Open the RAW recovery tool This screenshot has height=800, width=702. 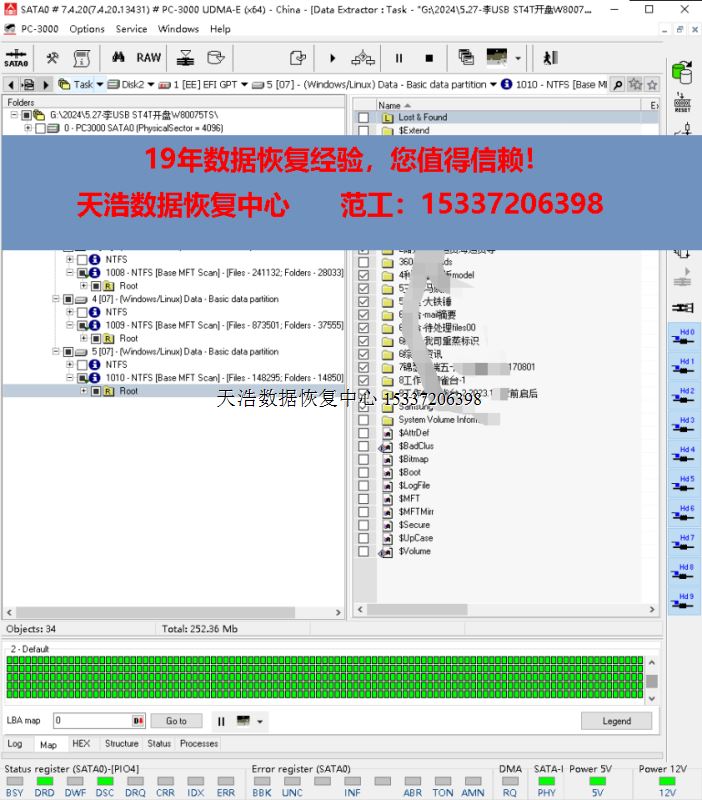click(x=149, y=58)
